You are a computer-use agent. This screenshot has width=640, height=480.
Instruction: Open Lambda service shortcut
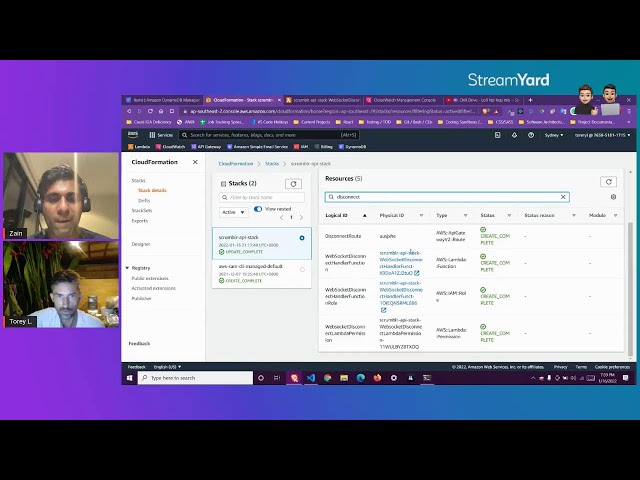(x=139, y=147)
